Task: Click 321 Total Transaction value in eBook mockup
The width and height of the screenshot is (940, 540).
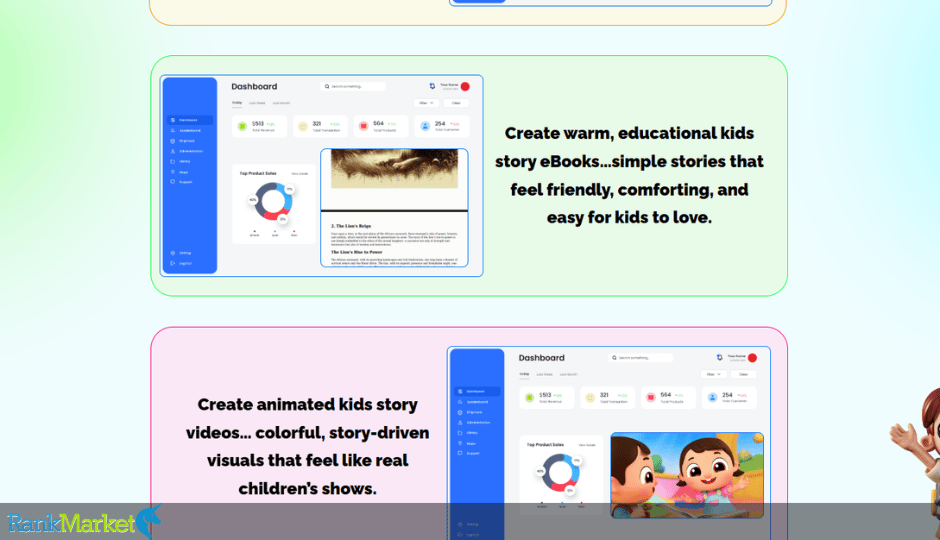Action: pyautogui.click(x=317, y=124)
